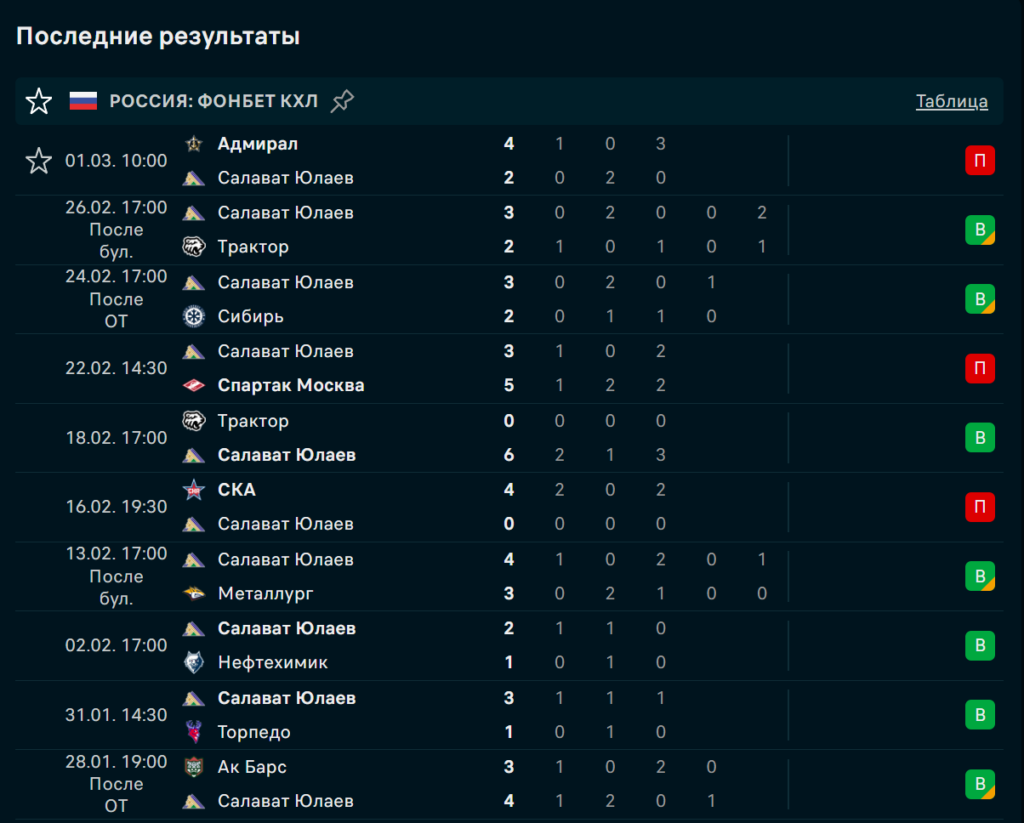Image resolution: width=1024 pixels, height=823 pixels.
Task: Add the Адмирал match to favorites
Action: (x=39, y=161)
